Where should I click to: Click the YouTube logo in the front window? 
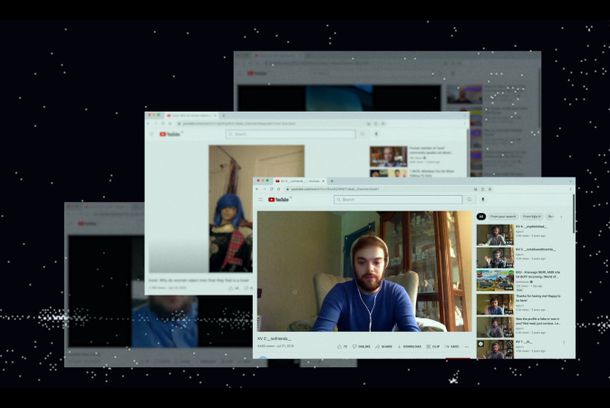click(x=279, y=200)
